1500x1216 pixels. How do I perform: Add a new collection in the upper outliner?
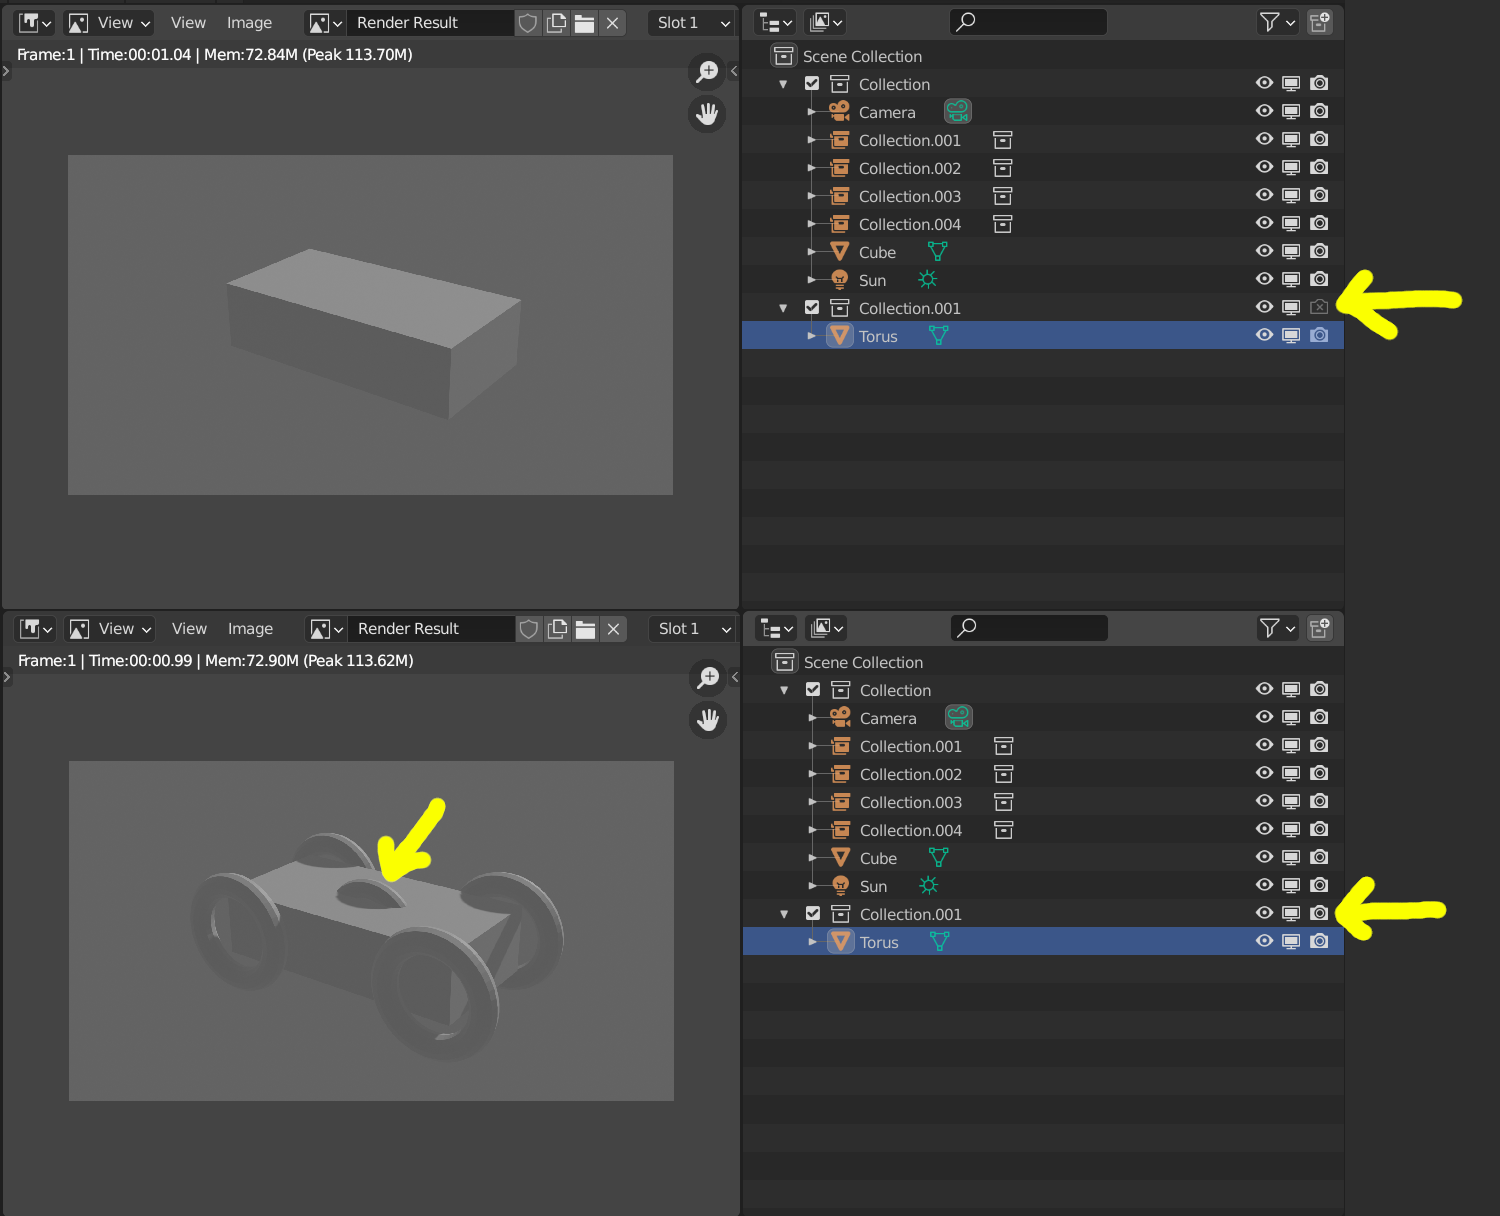tap(1319, 22)
